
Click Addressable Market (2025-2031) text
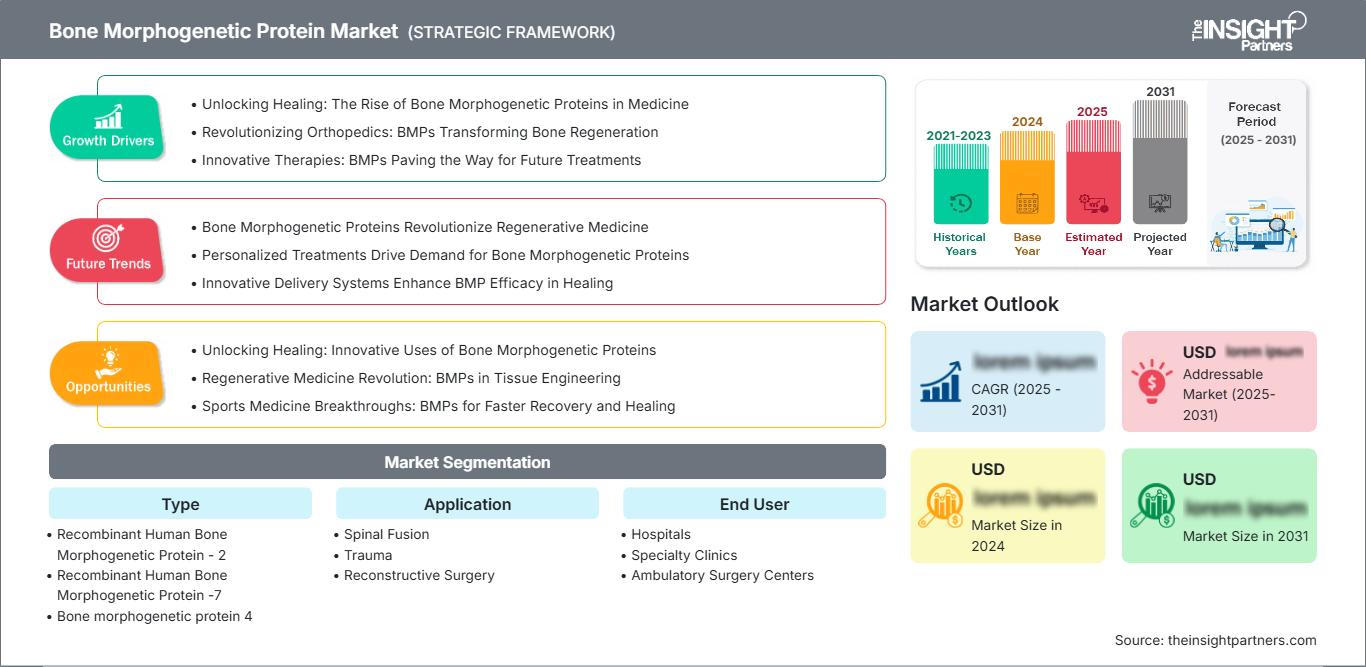click(x=1229, y=394)
